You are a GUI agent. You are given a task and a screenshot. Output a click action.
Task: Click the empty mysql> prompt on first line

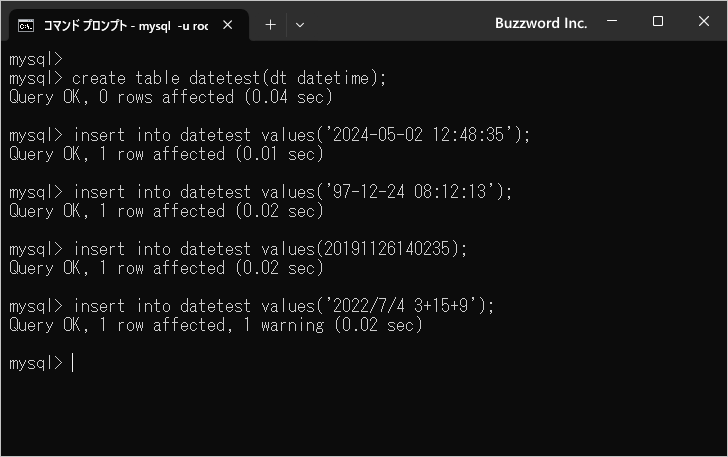click(35, 59)
